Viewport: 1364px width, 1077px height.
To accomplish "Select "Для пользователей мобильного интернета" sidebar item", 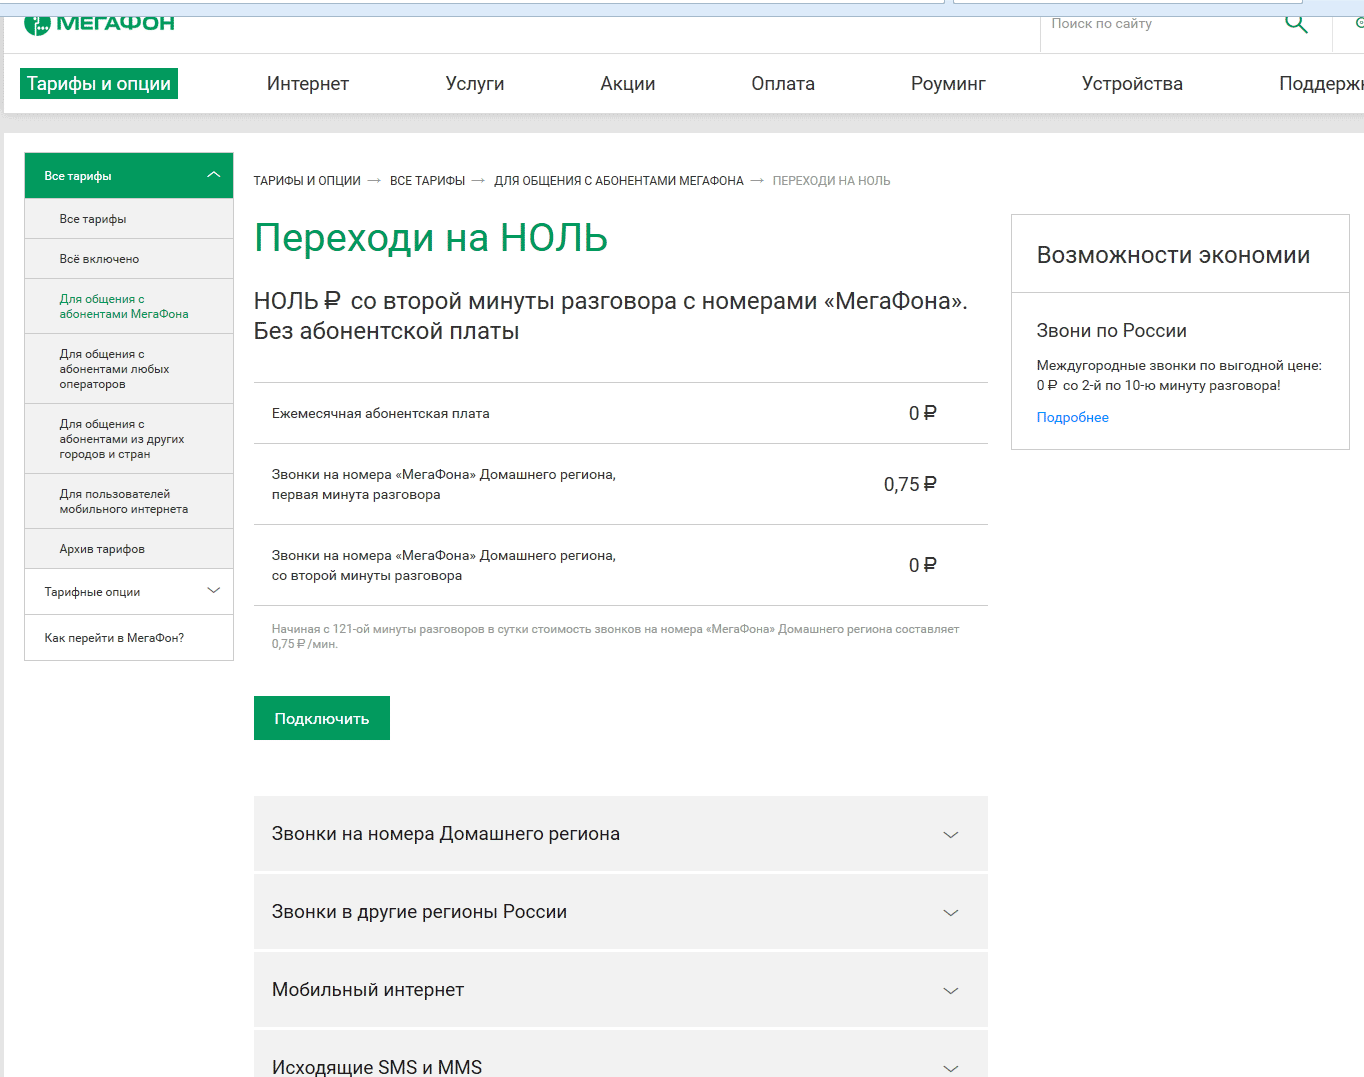I will (x=129, y=501).
